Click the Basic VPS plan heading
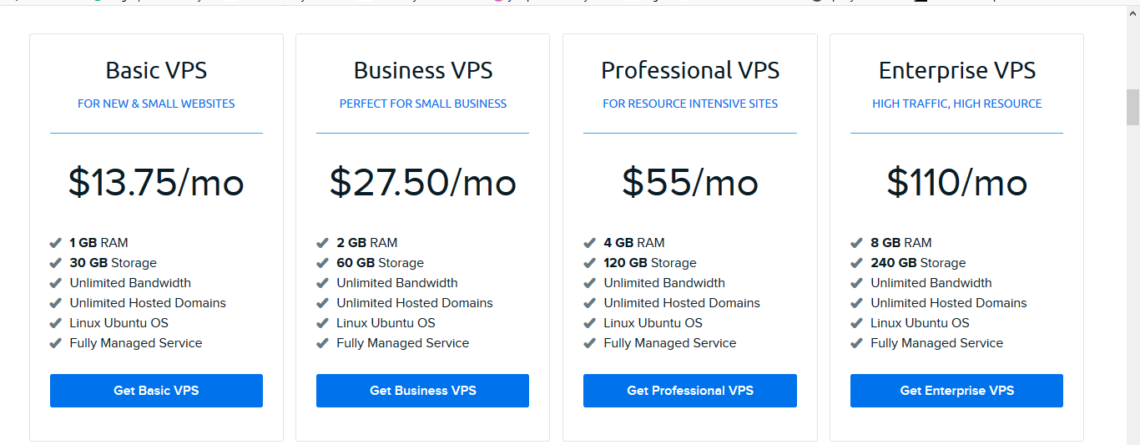 click(x=156, y=71)
